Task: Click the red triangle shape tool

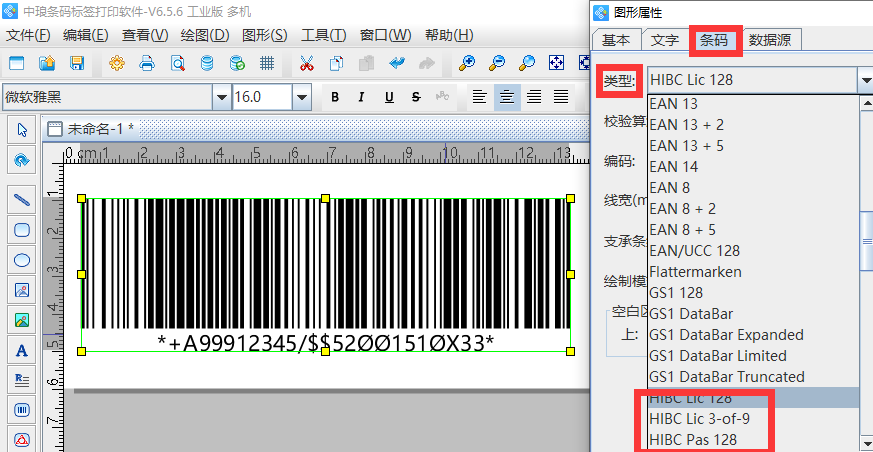Action: 22,440
